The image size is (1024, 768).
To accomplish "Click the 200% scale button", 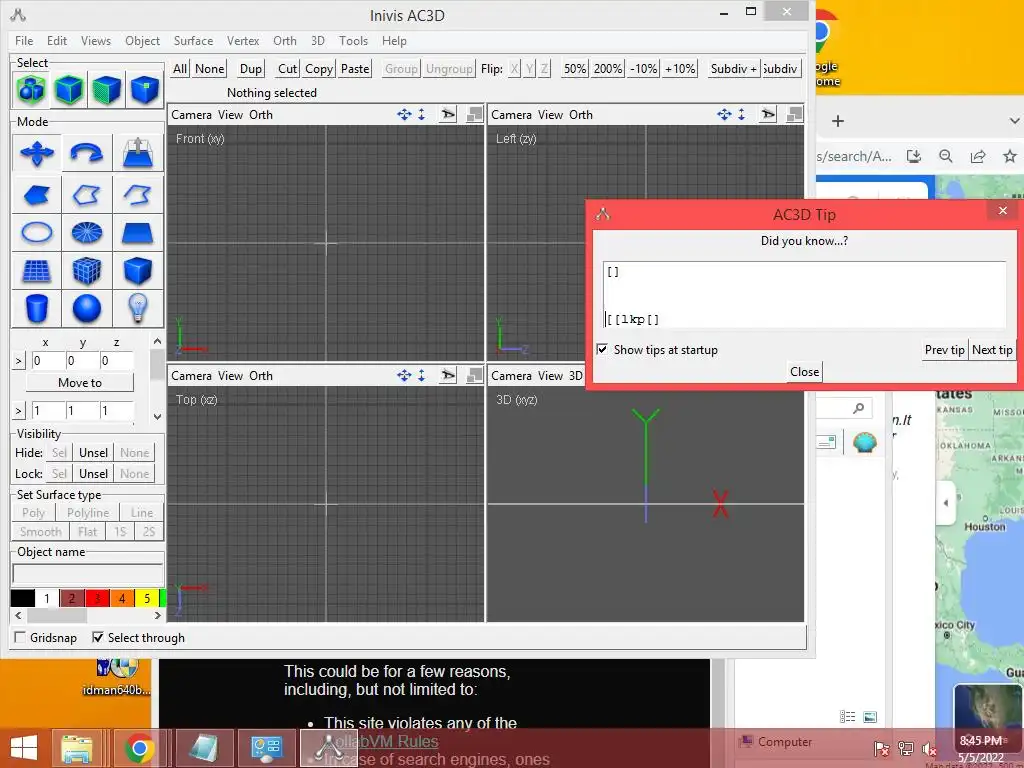I will [607, 69].
